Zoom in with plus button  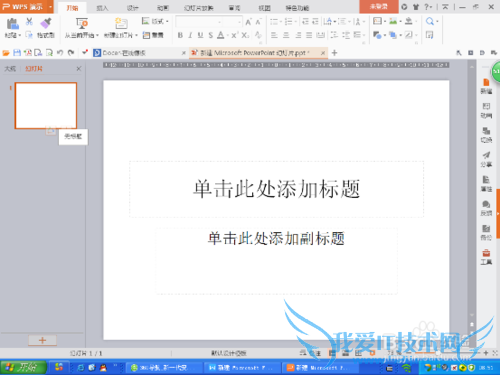click(x=486, y=353)
